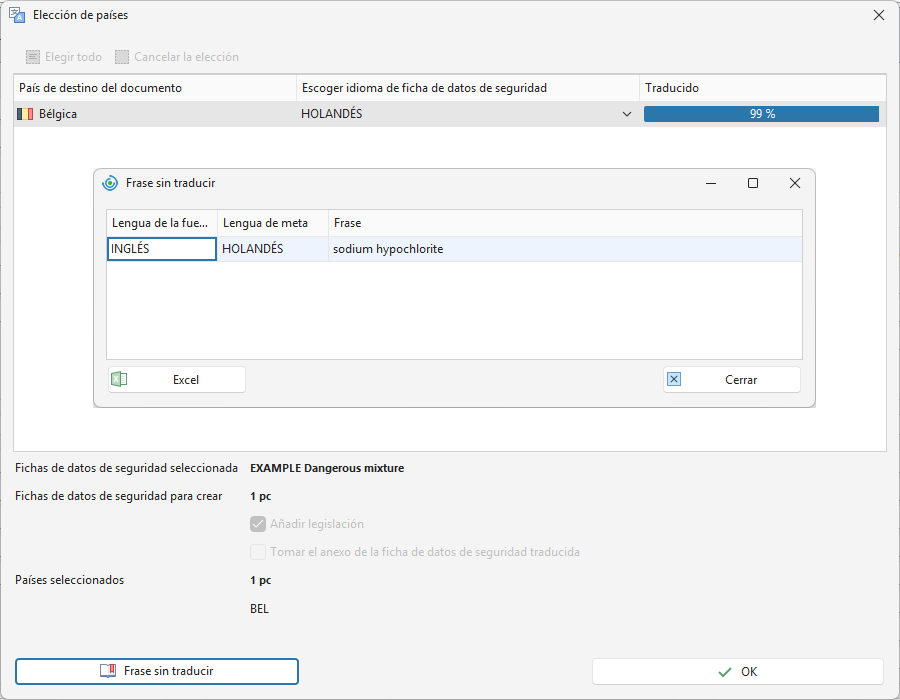This screenshot has width=900, height=700.
Task: Sort by Lengua de meta column header
Action: pos(273,223)
